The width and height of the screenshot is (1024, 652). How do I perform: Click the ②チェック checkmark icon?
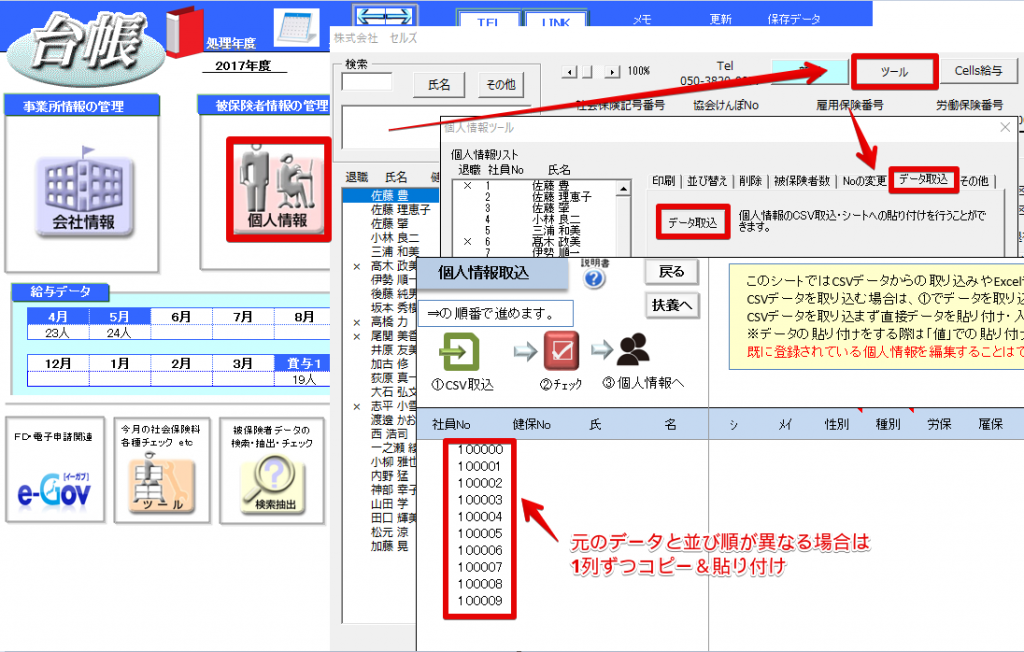tap(562, 351)
